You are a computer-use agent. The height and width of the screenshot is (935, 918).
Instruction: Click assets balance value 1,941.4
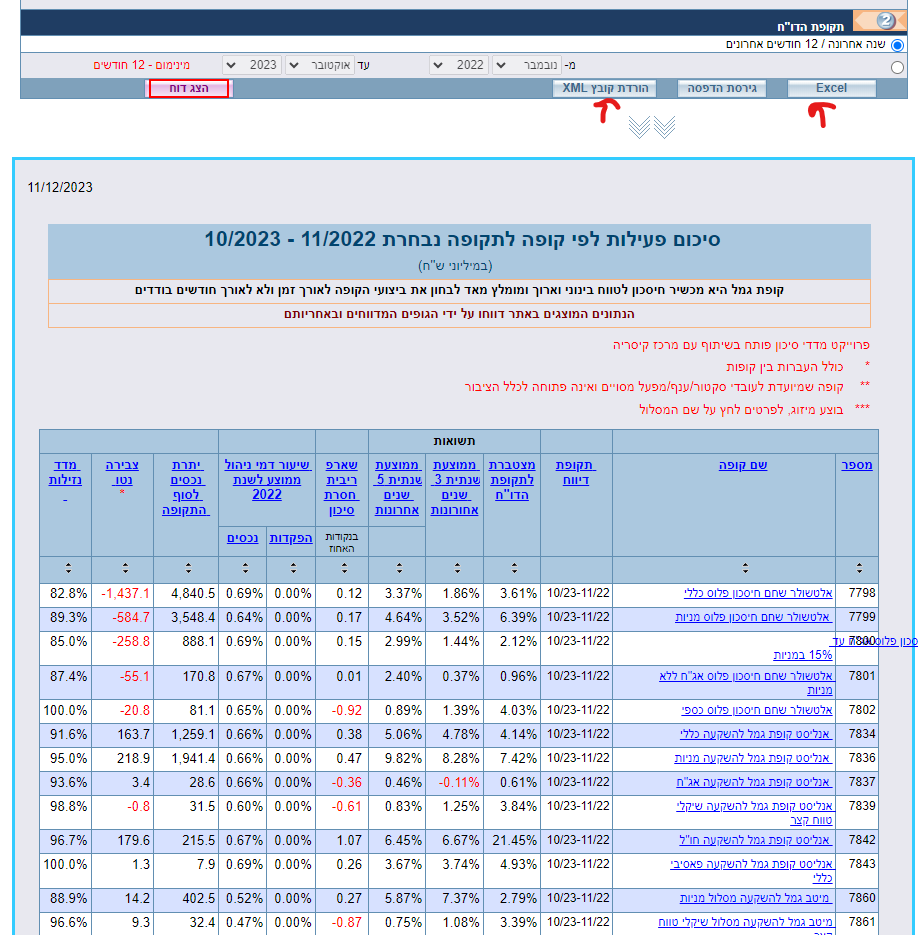(x=193, y=758)
